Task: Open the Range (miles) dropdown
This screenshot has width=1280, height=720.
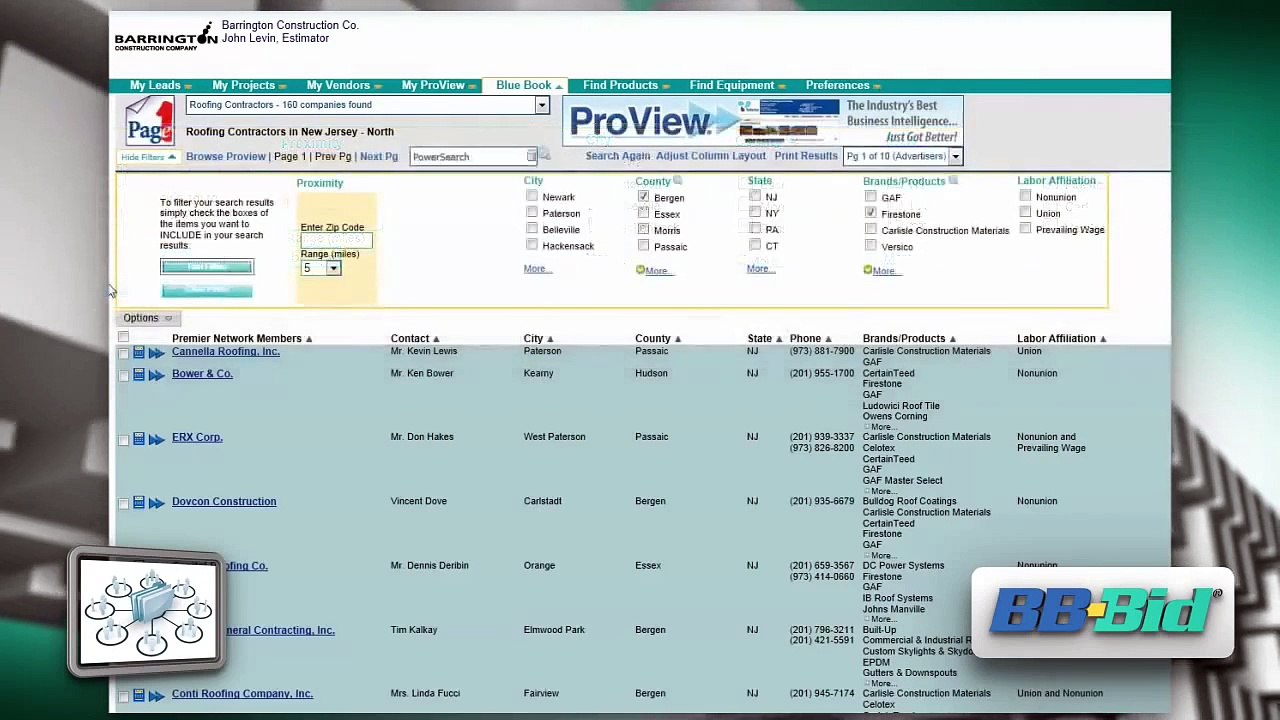Action: [333, 268]
